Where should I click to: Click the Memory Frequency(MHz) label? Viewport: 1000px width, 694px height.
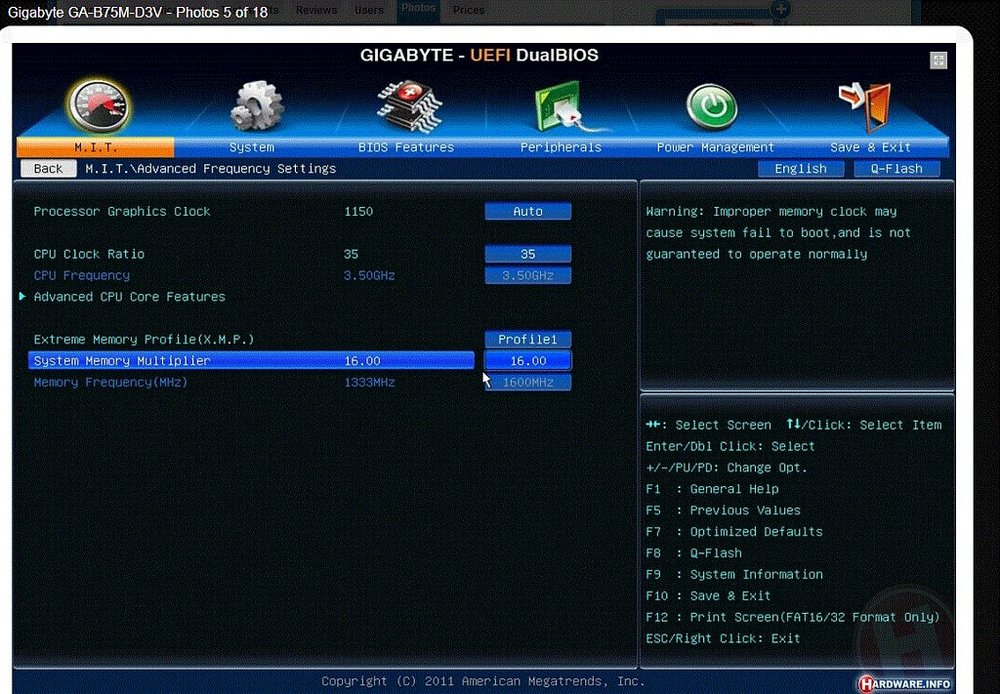pyautogui.click(x=111, y=382)
